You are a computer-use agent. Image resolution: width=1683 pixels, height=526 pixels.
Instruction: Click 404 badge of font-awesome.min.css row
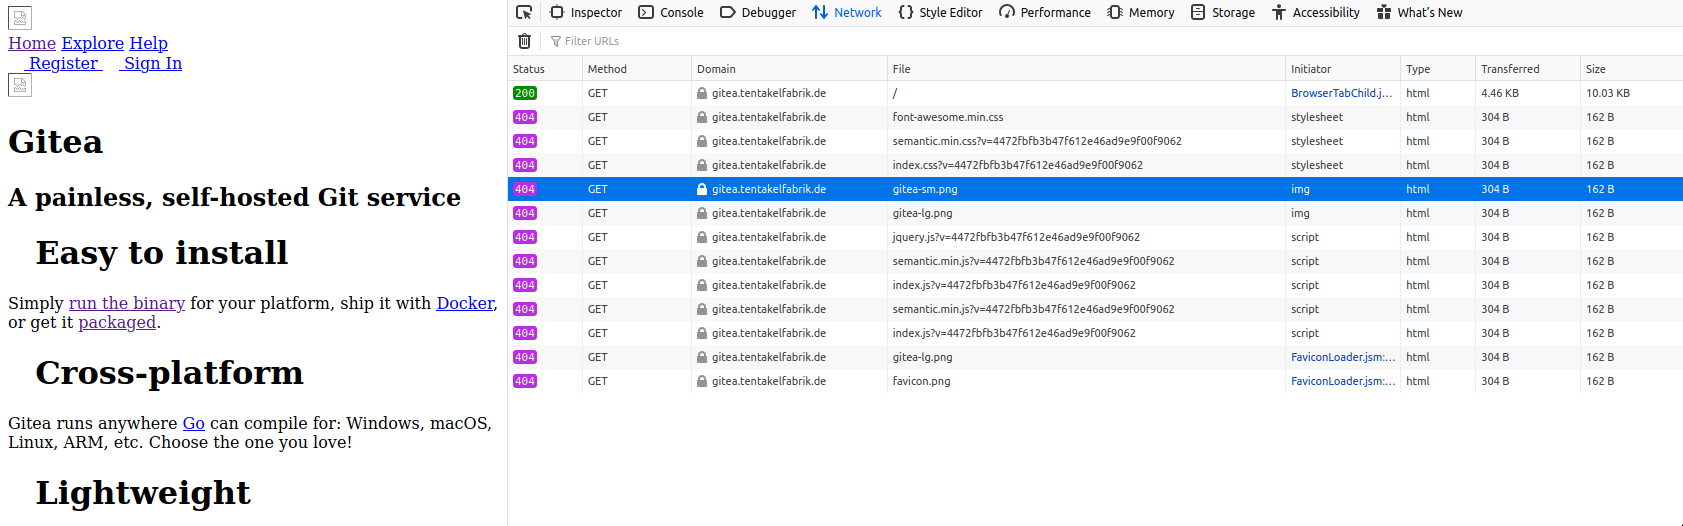525,117
